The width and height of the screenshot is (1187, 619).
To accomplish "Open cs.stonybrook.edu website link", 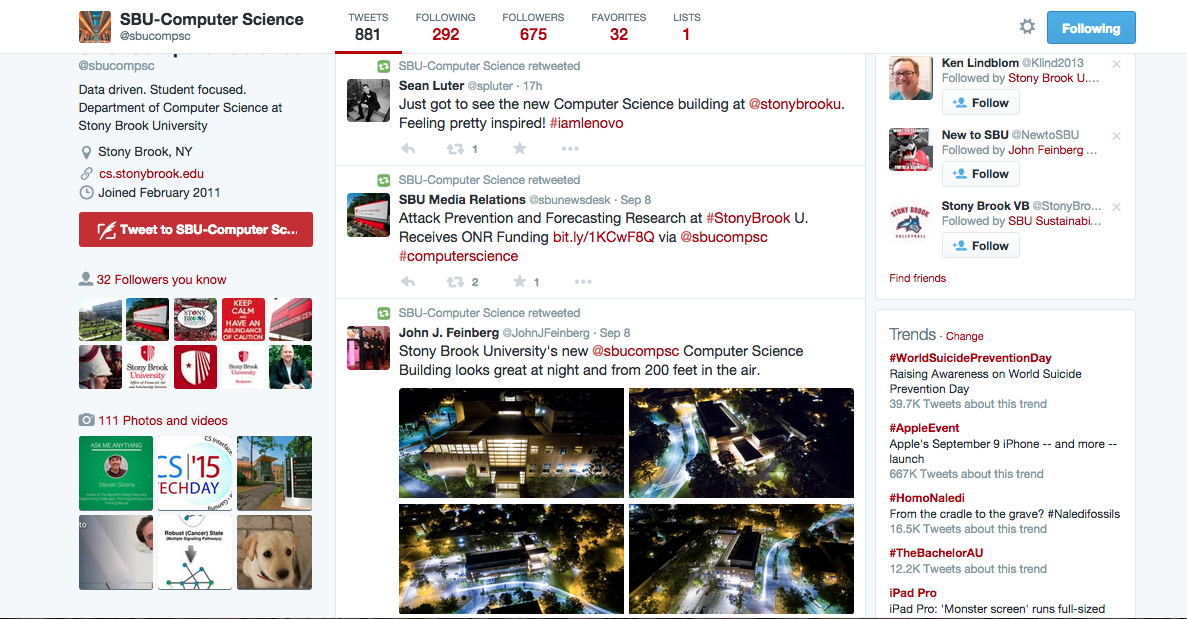I will pos(151,173).
